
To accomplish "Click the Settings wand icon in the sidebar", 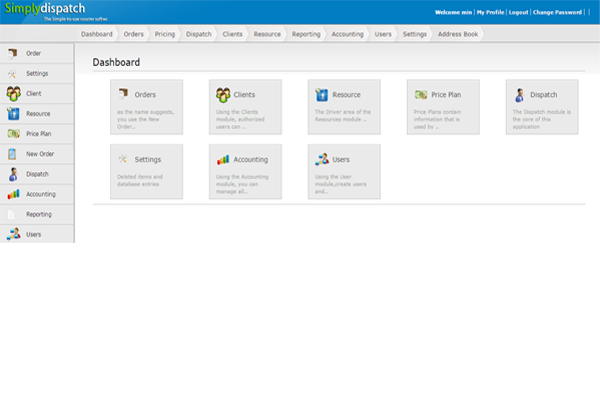I will (12, 73).
